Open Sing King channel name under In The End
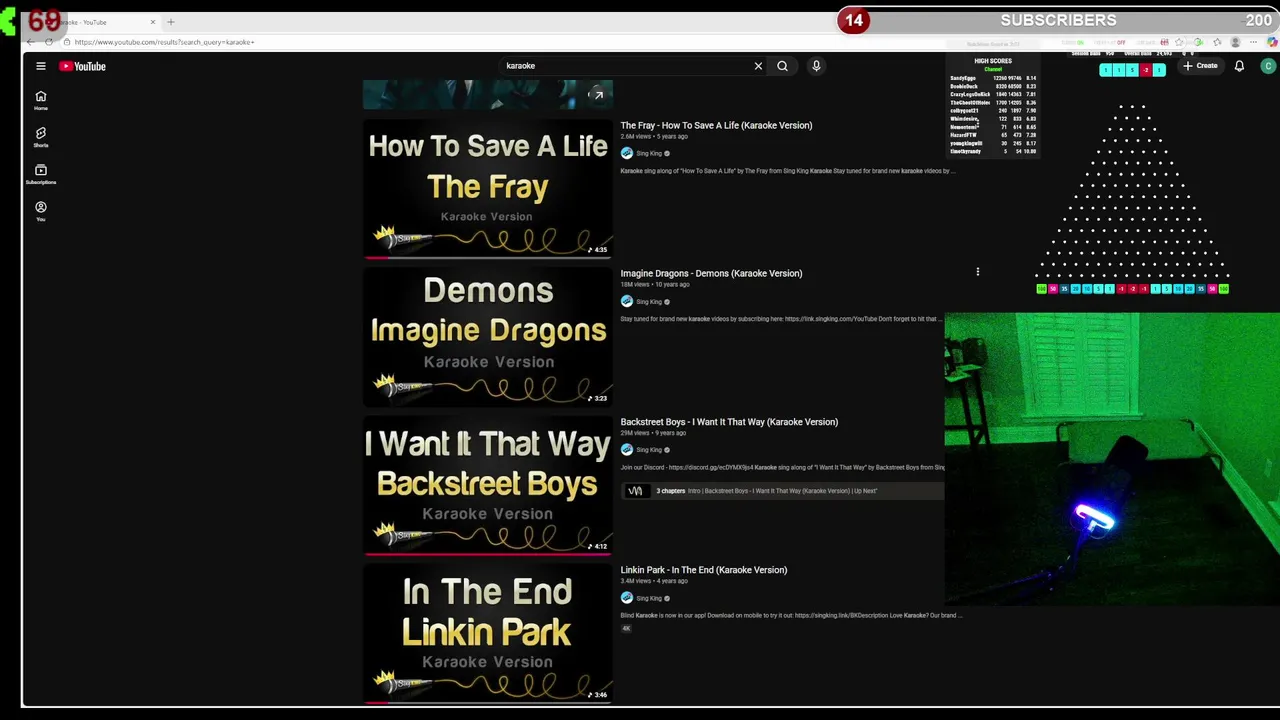 click(649, 598)
